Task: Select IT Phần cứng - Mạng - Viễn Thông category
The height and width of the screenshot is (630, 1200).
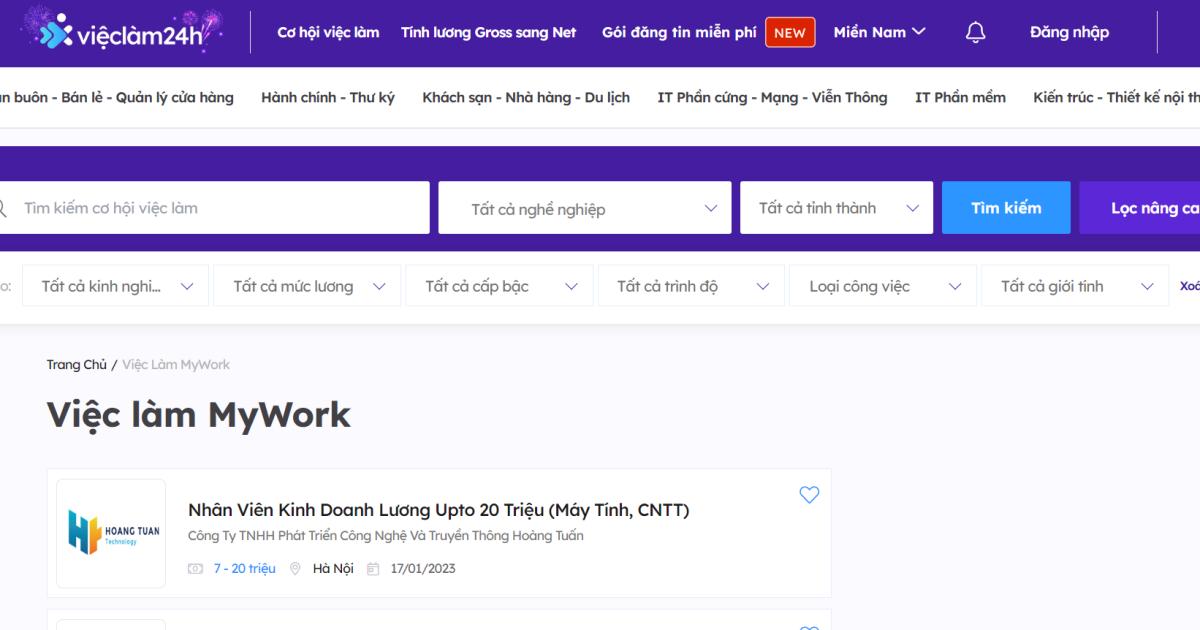Action: click(x=772, y=97)
